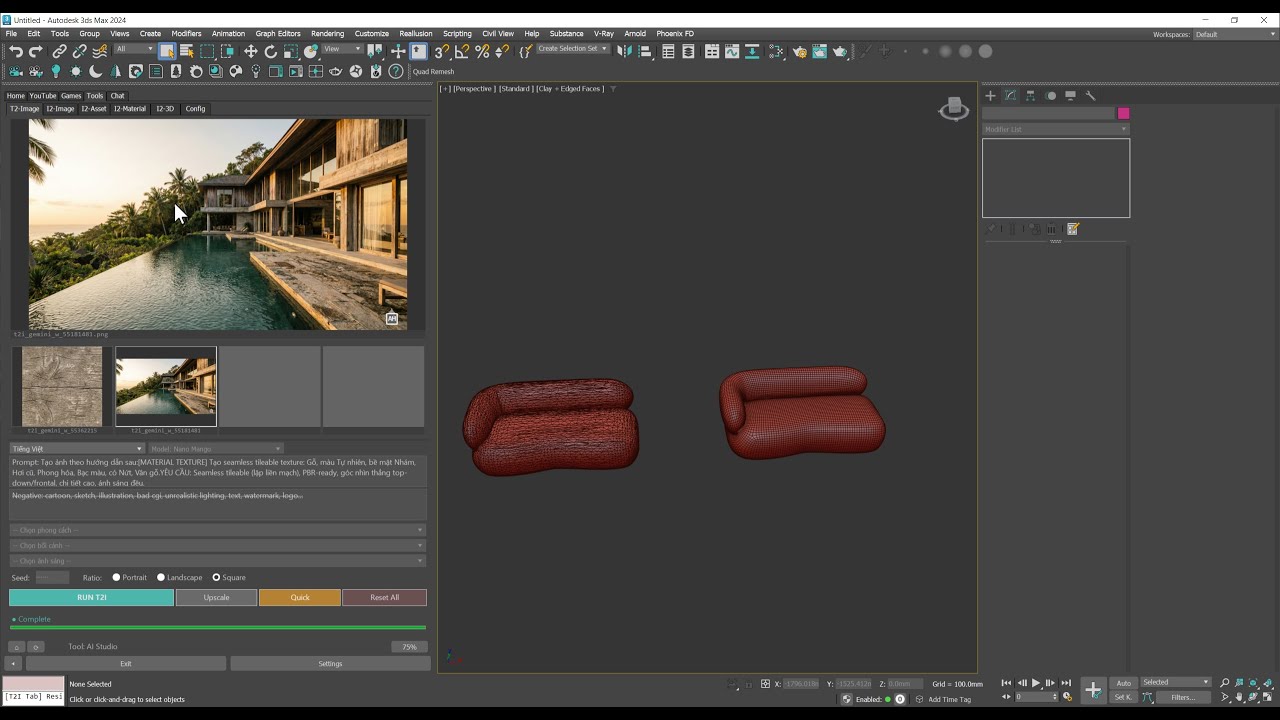Pick the Select and Move tool

(250, 51)
